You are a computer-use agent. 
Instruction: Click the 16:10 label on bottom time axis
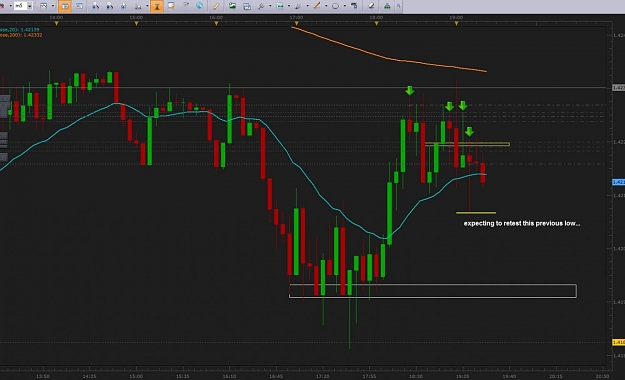(229, 376)
